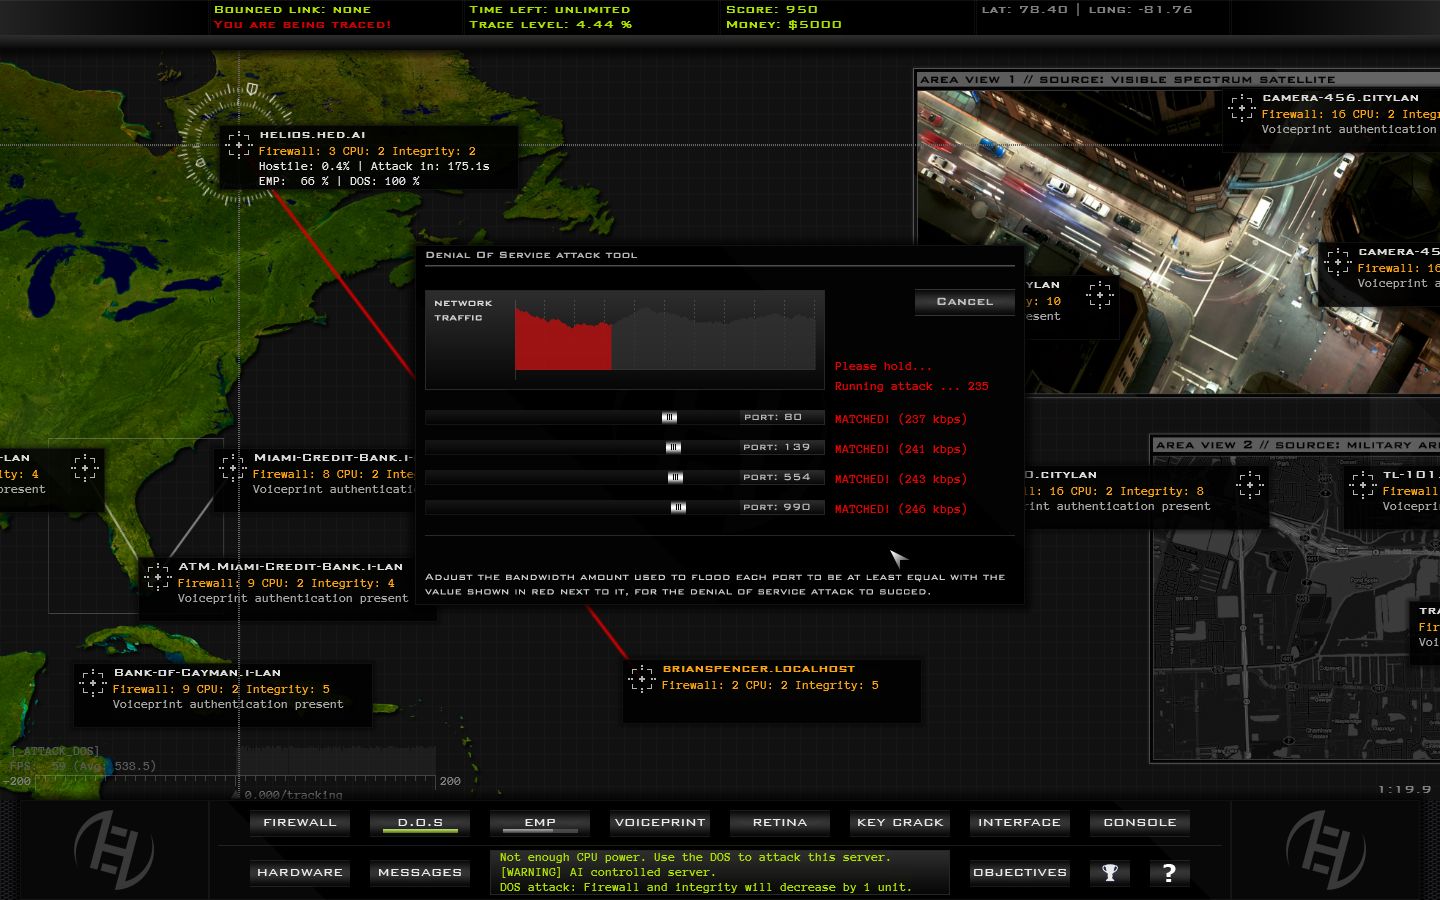Click the target icon beside BRIANSPENCER.LOCALHOST
Viewport: 1440px width, 900px height.
[x=641, y=678]
